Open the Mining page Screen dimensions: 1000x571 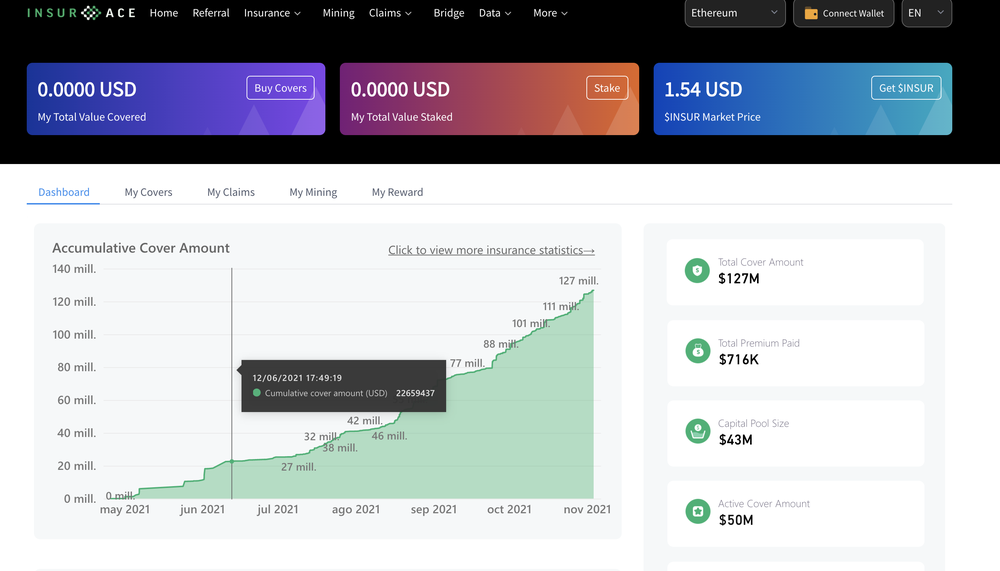click(x=339, y=13)
